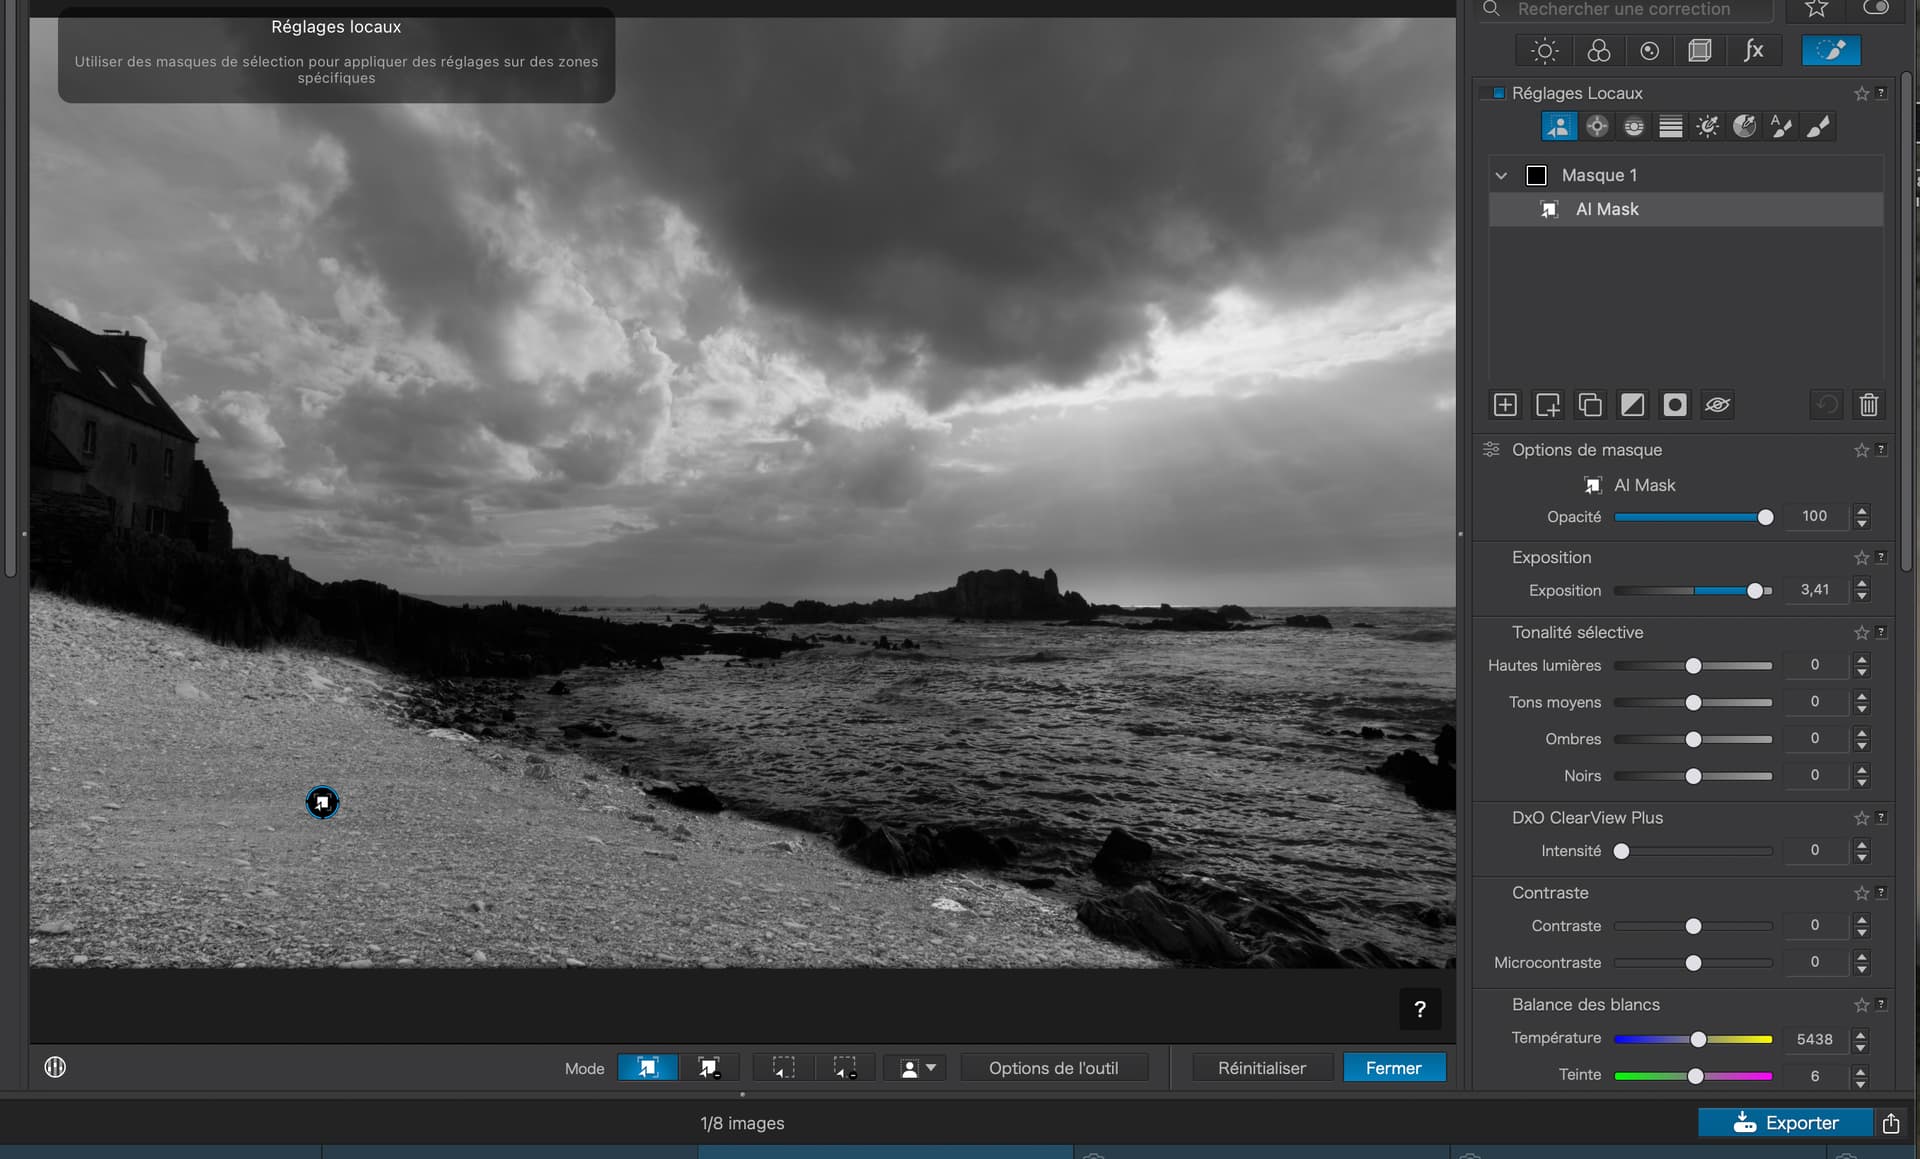The image size is (1920, 1159).
Task: Click the duplicate mask icon
Action: click(1589, 405)
